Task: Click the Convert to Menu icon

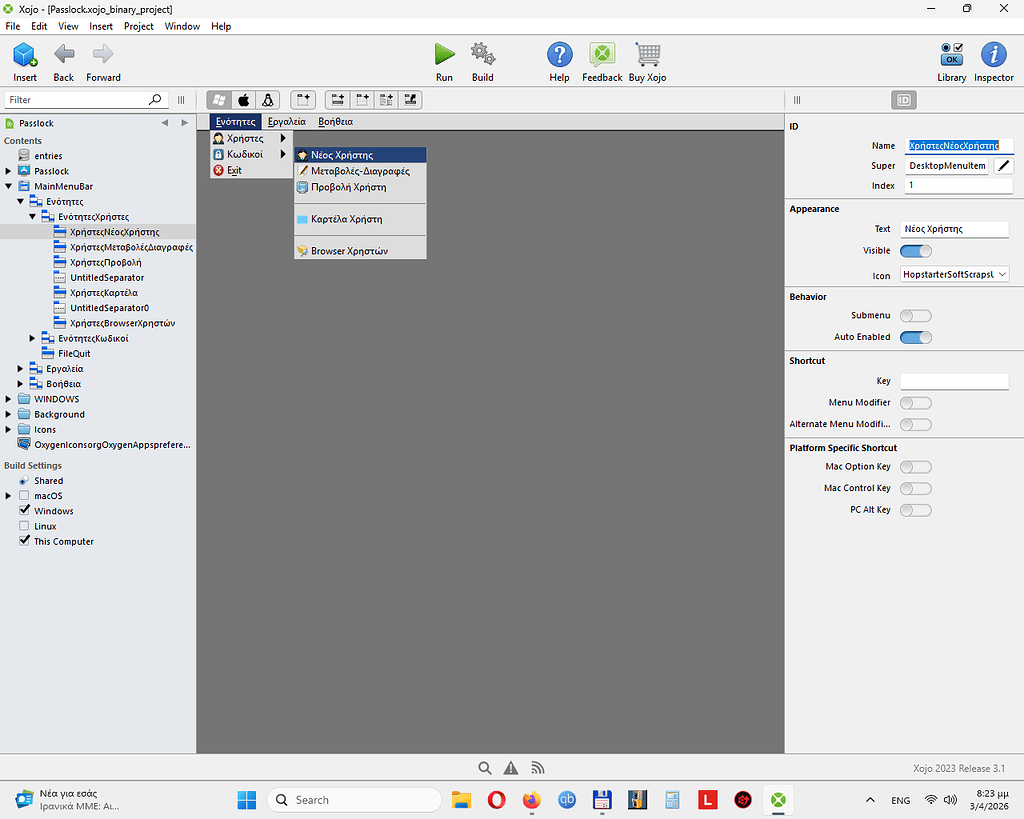Action: pyautogui.click(x=410, y=100)
